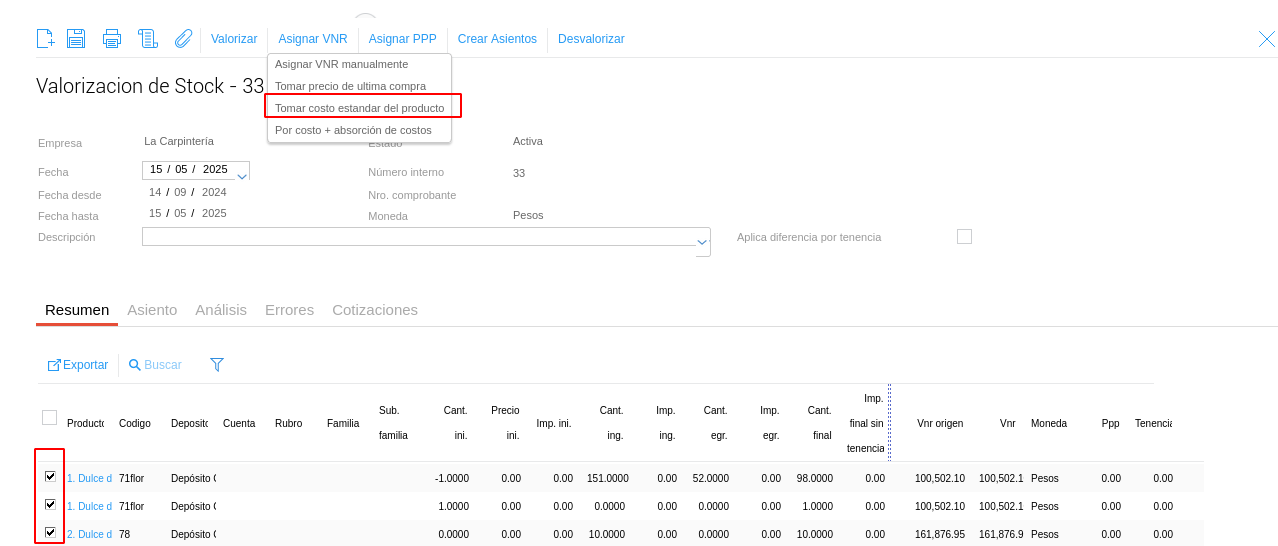The width and height of the screenshot is (1278, 546).
Task: Uncheck the first row checkbox
Action: click(x=50, y=477)
